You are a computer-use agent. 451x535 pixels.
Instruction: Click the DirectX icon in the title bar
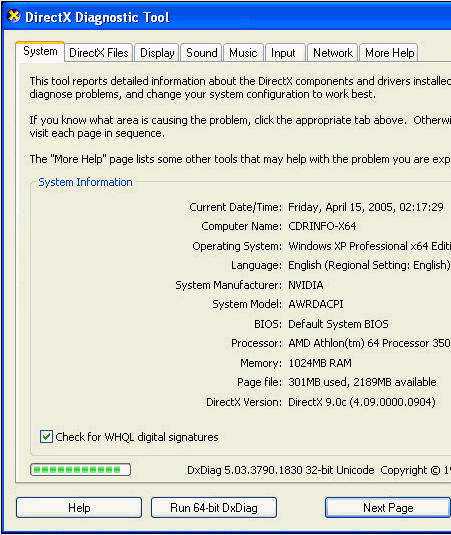click(x=14, y=16)
